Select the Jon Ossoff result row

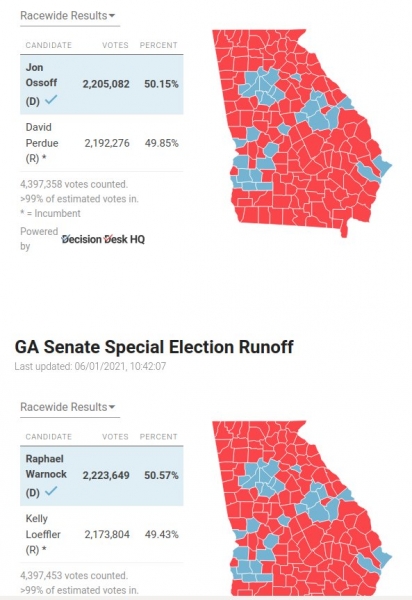[x=102, y=85]
